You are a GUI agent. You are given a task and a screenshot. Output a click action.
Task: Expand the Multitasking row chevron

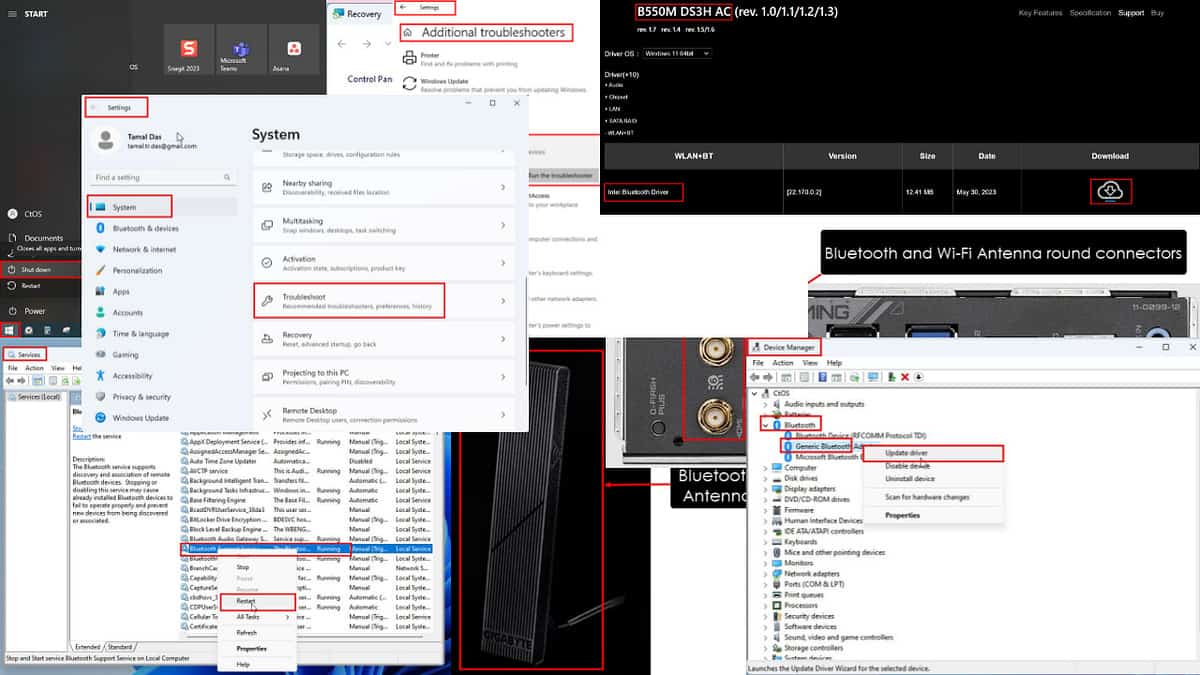coord(503,224)
